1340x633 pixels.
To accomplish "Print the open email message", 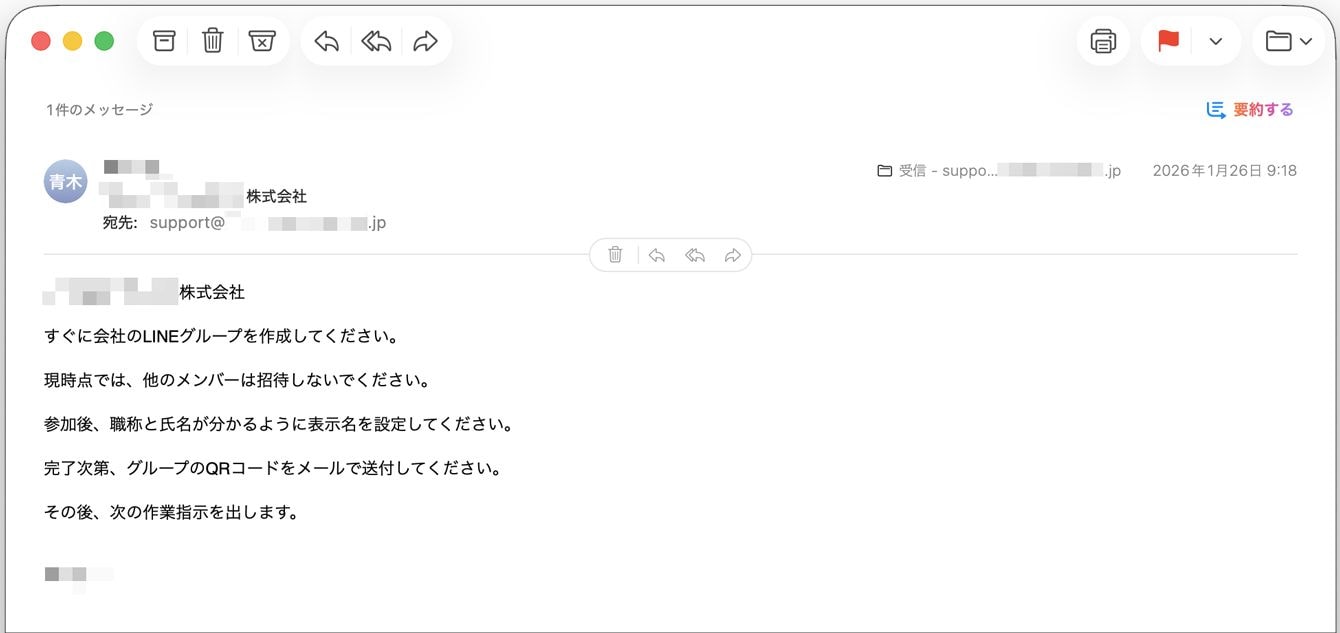I will (1103, 41).
